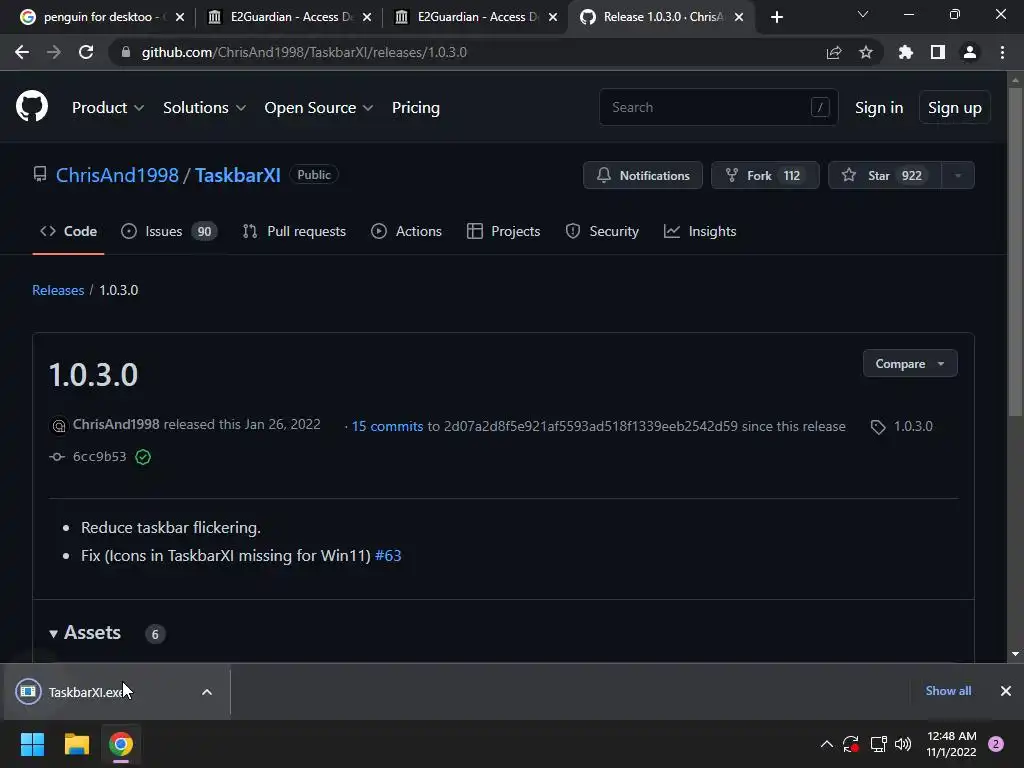Click Show all downloads
The height and width of the screenshot is (768, 1024).
[x=948, y=691]
